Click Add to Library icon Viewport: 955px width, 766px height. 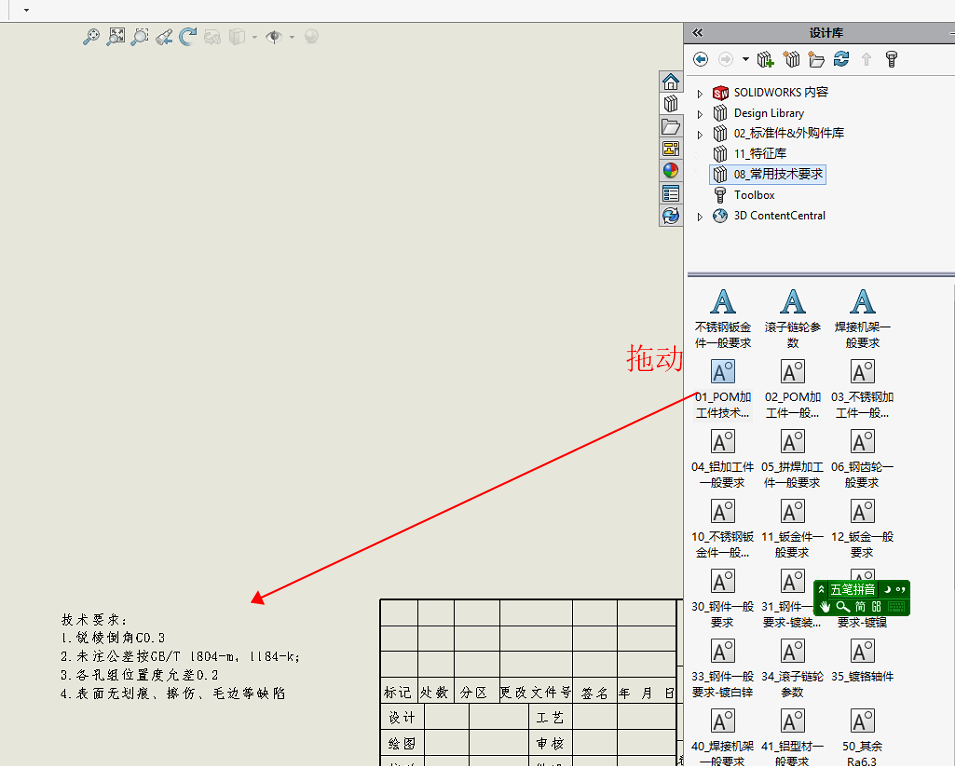pos(765,59)
